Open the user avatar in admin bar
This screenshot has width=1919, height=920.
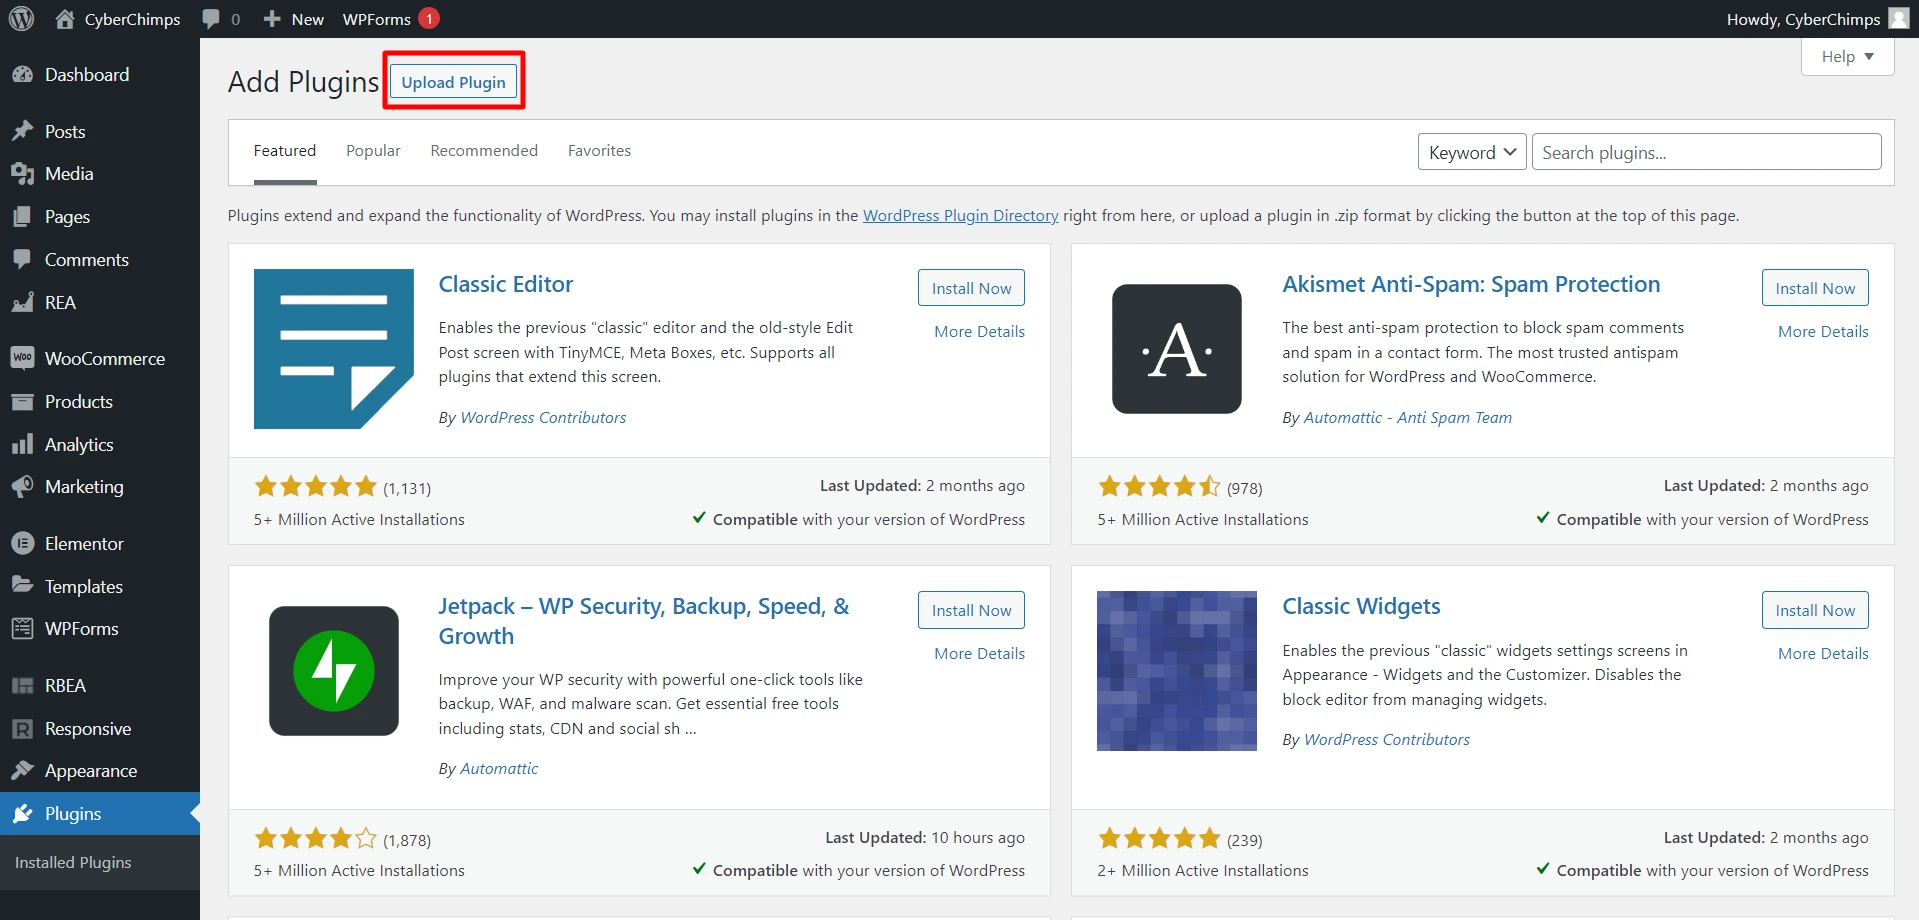[1899, 19]
